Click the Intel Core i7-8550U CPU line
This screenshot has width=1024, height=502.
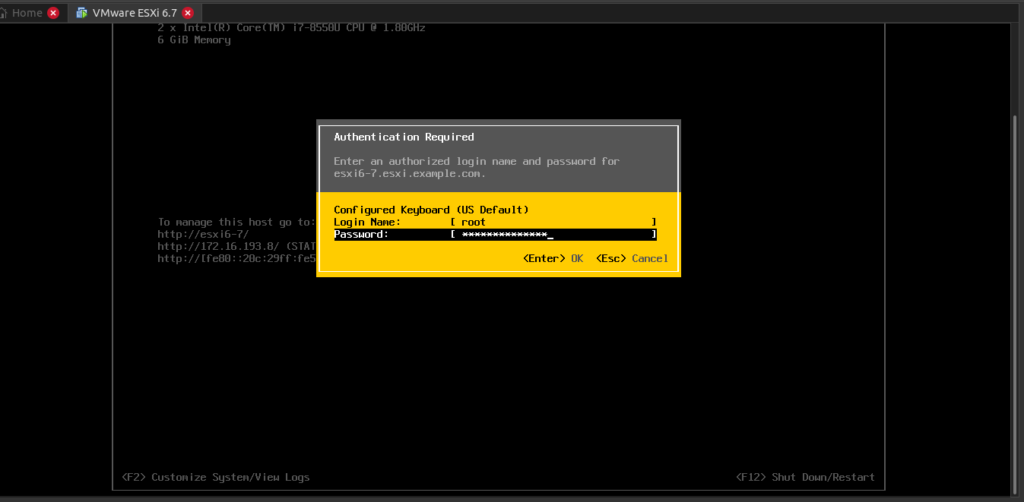coord(291,28)
